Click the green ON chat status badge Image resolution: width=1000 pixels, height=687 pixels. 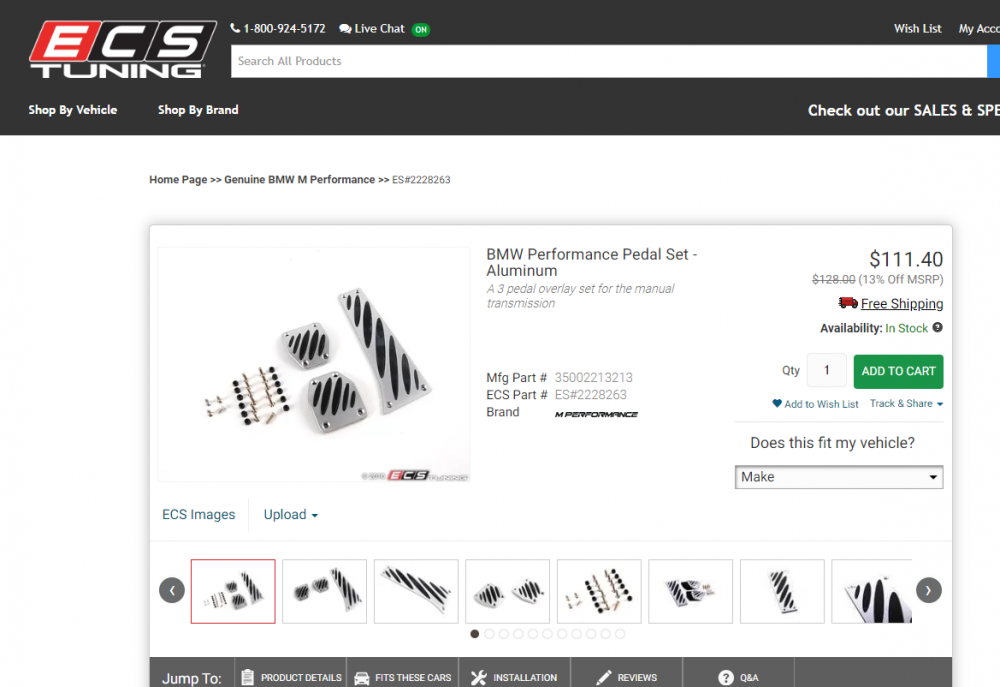pos(421,29)
